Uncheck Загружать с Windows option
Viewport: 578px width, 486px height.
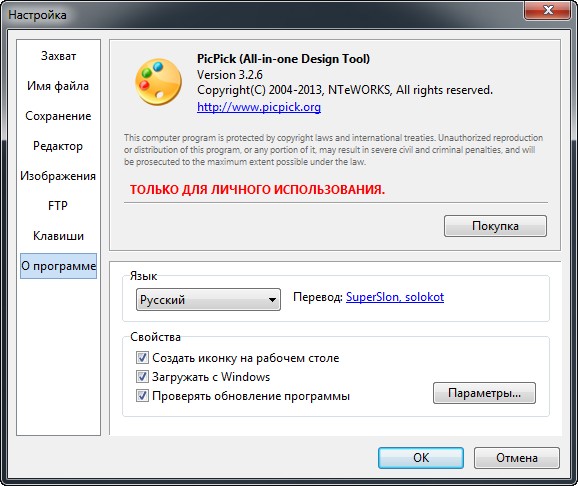tap(142, 376)
